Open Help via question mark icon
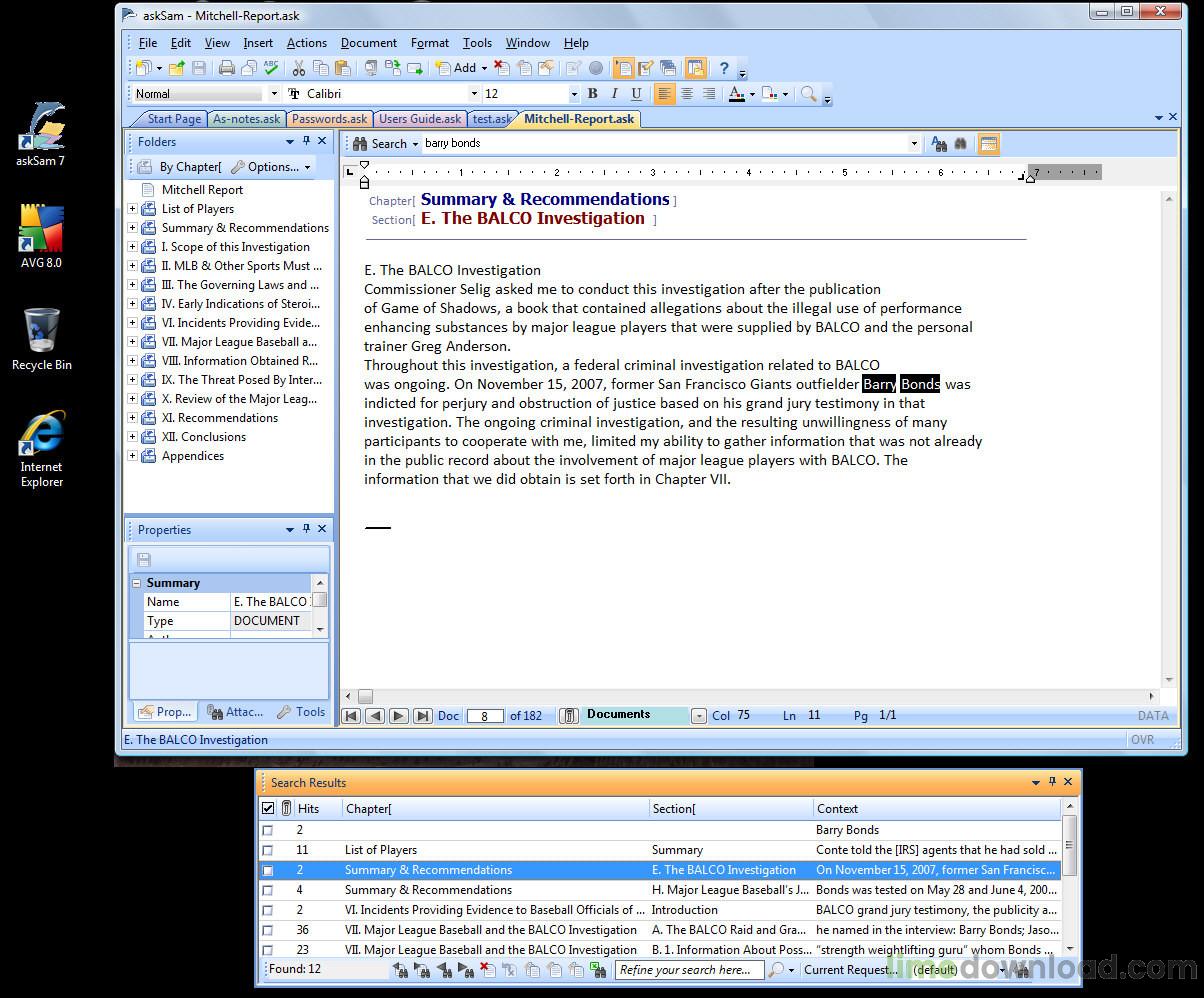The width and height of the screenshot is (1204, 998). [725, 68]
